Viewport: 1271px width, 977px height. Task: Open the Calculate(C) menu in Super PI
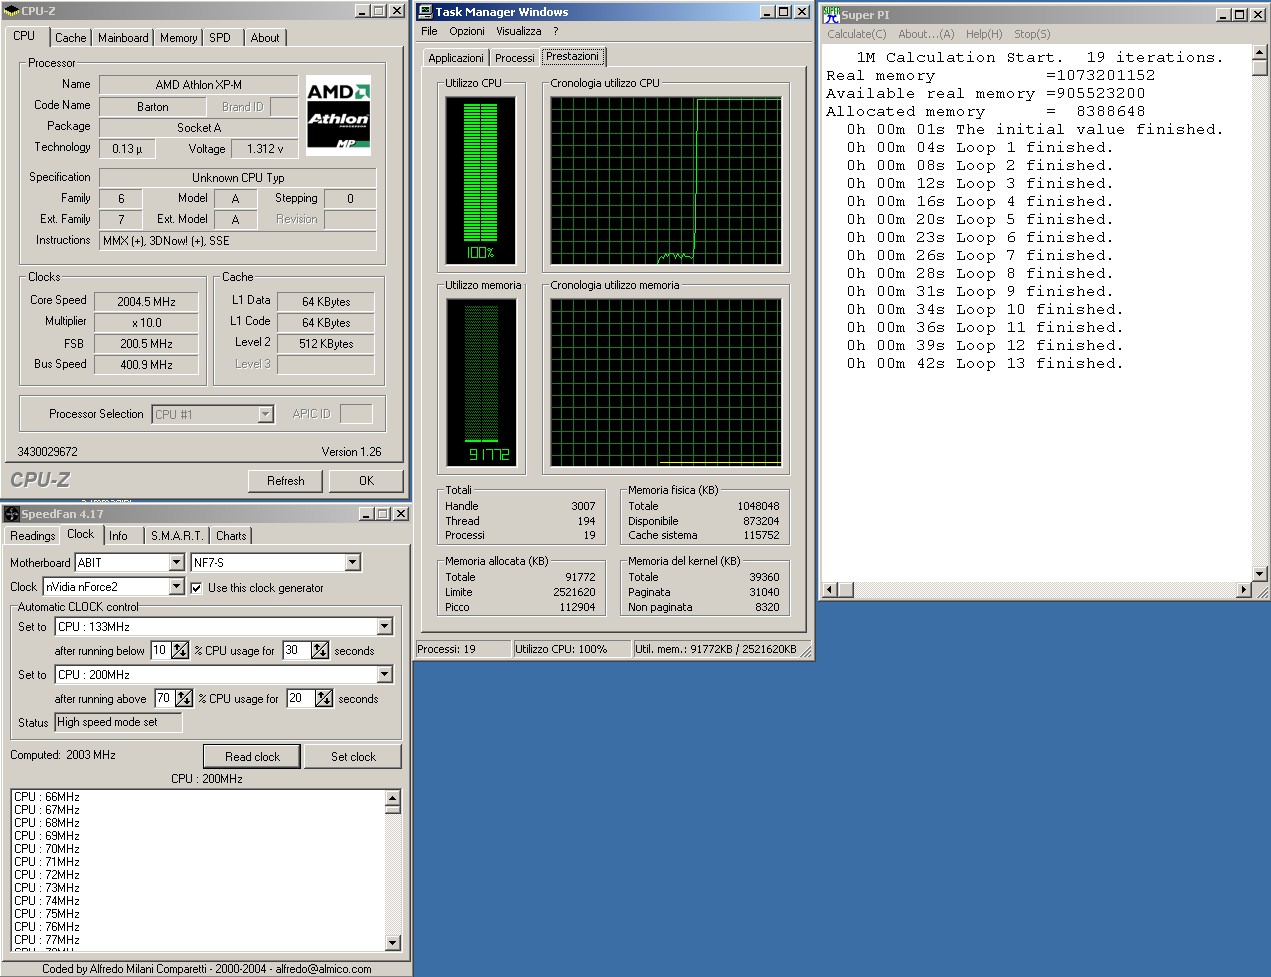857,34
